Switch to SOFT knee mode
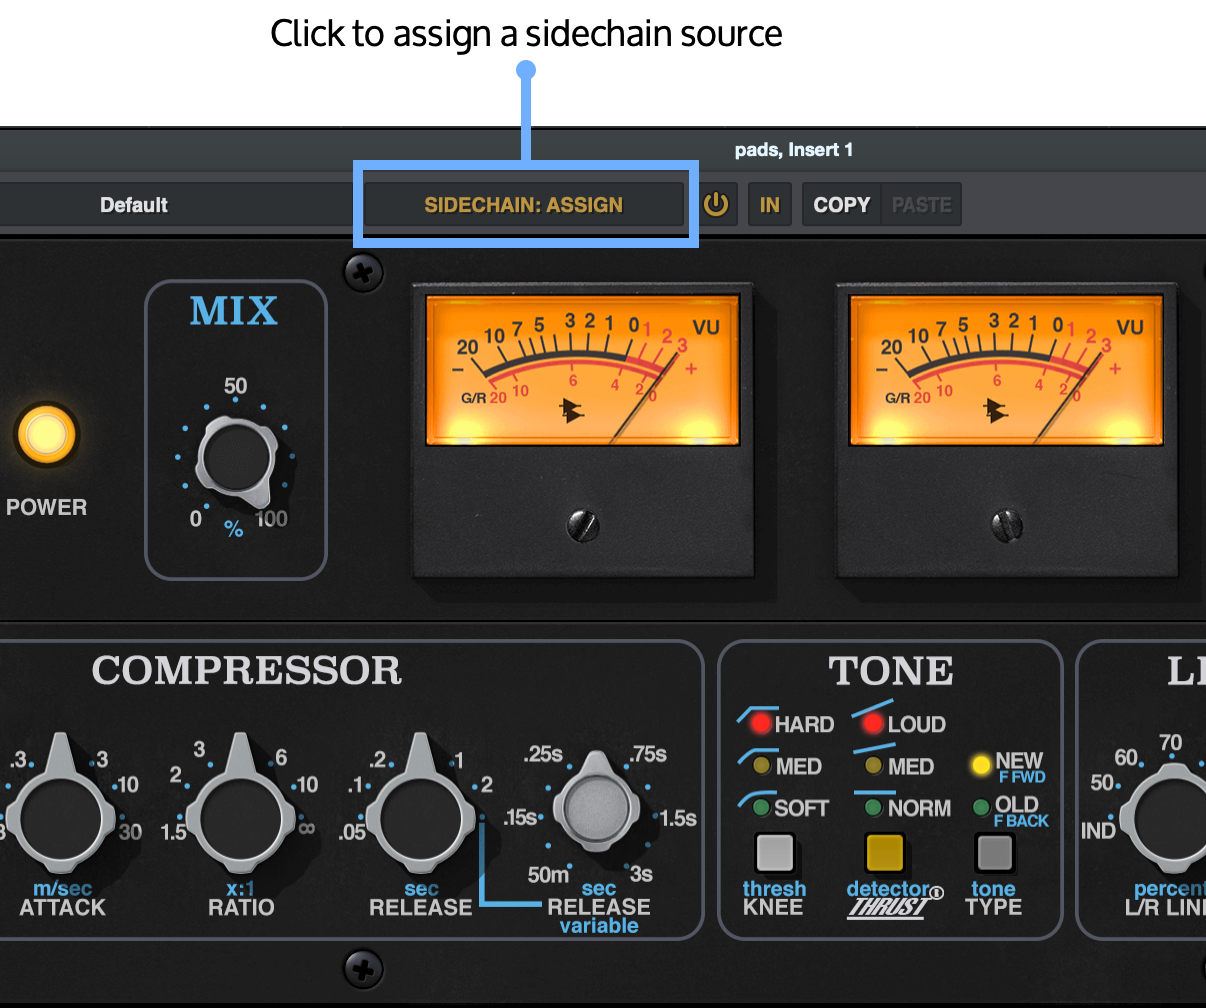 [x=761, y=808]
